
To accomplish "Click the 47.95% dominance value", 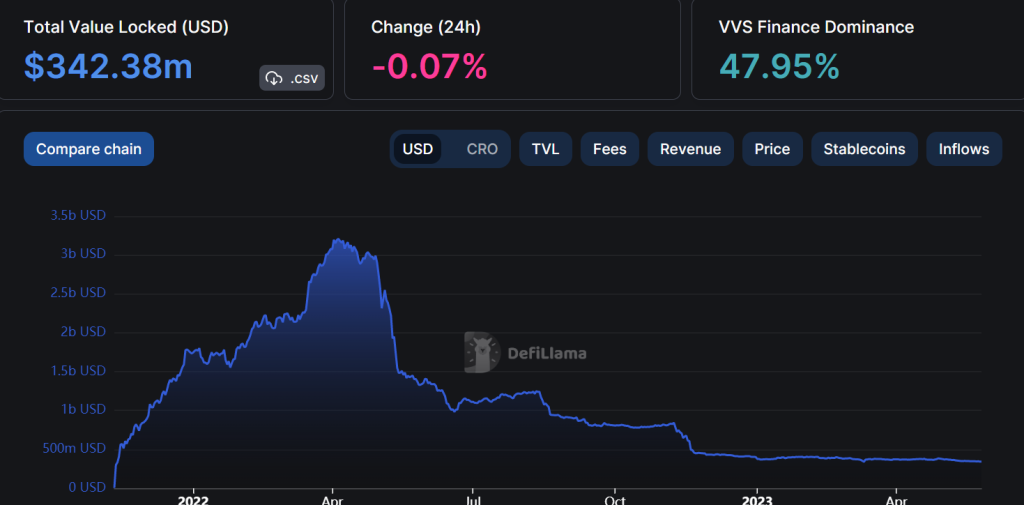I will point(778,66).
